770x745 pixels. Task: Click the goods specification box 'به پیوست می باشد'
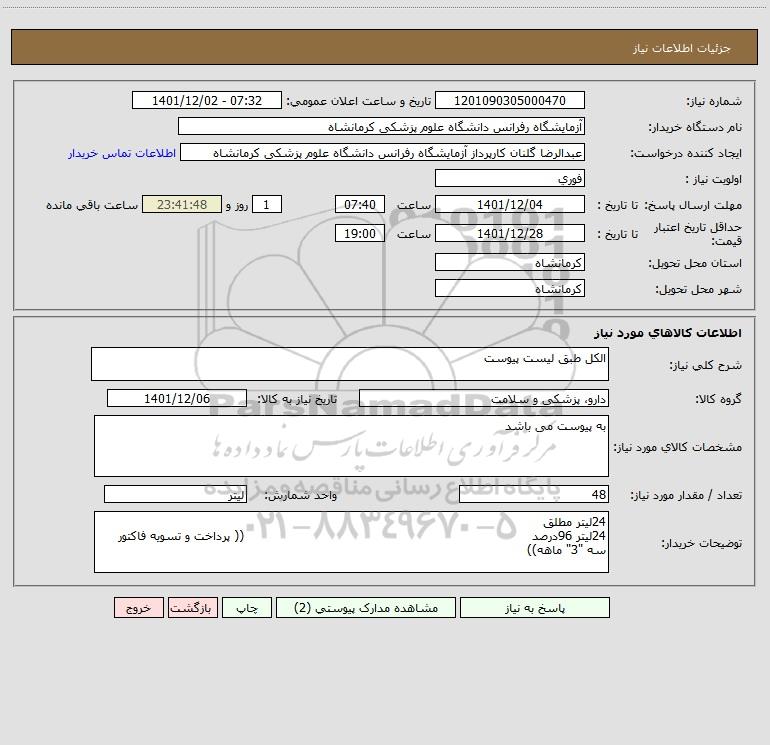[x=351, y=446]
